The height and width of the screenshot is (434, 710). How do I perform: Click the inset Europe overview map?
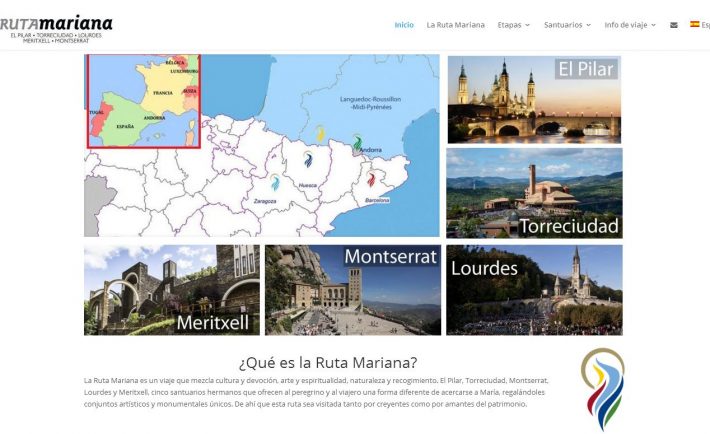144,101
